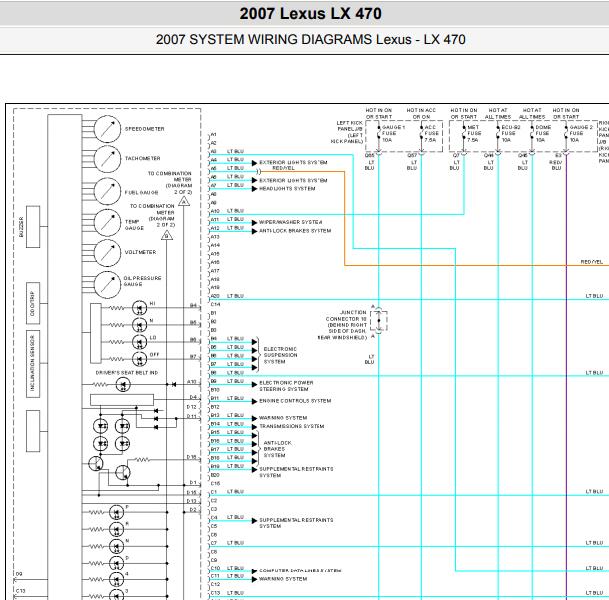Viewport: 609px width, 600px height.
Task: Click "WARNING SYSTEM" on the B13 wire
Action: click(283, 418)
